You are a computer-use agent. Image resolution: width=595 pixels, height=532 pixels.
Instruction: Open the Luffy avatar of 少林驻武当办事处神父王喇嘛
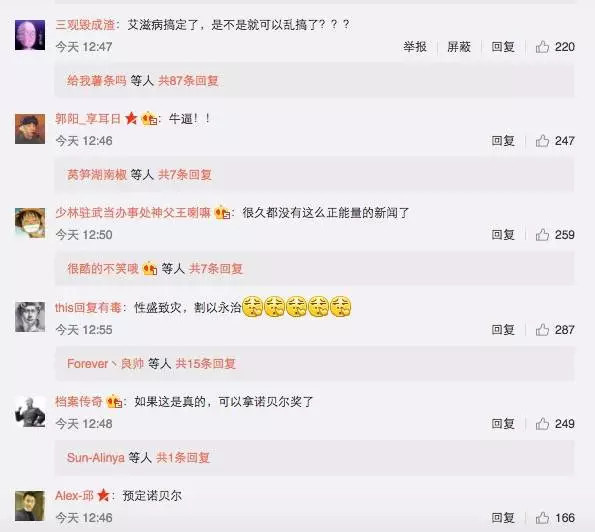tap(30, 223)
